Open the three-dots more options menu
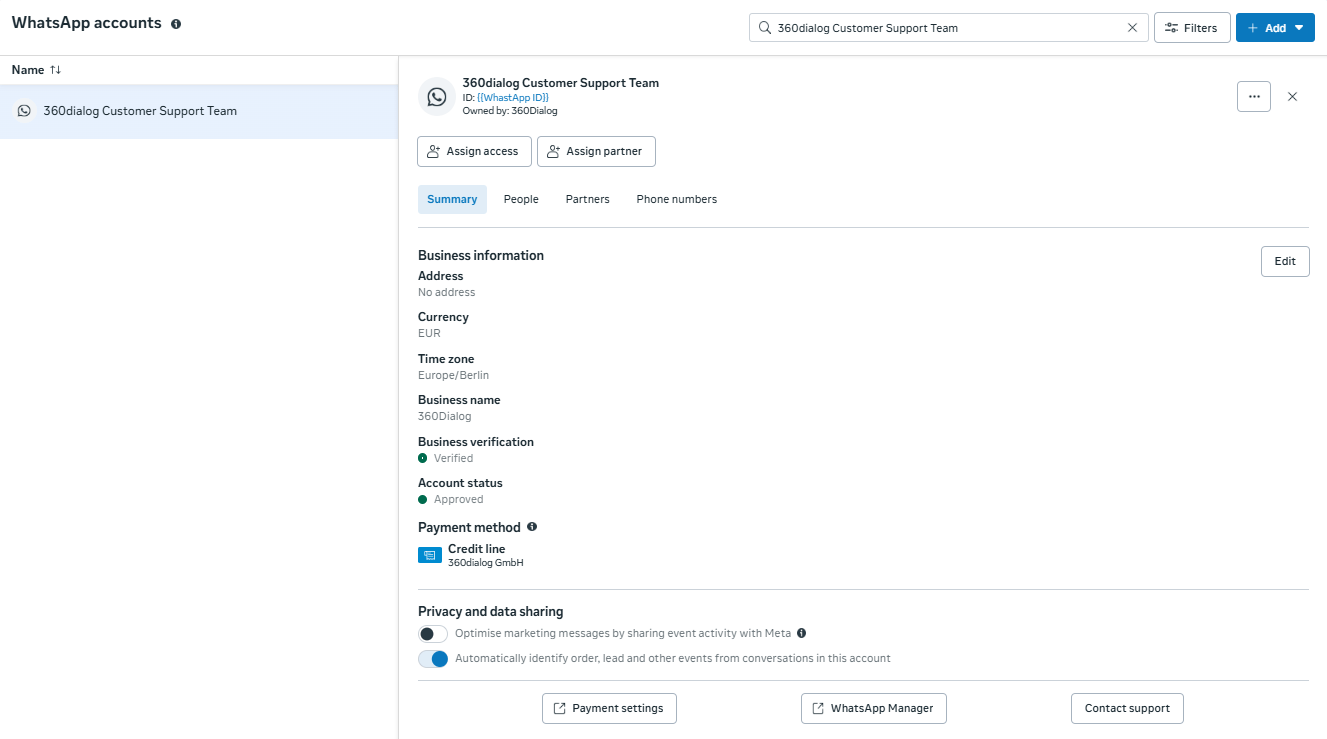Viewport: 1327px width, 739px height. click(x=1254, y=97)
